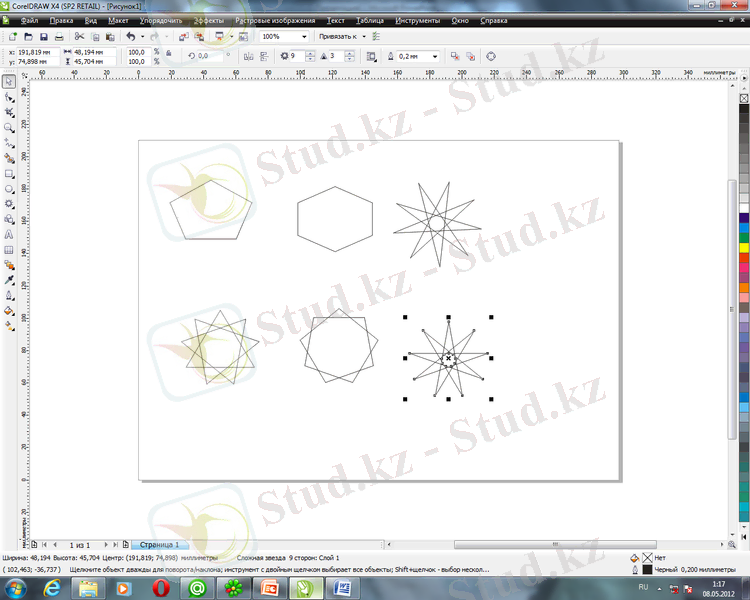Go to next page arrow
This screenshot has width=750, height=600.
coord(106,544)
